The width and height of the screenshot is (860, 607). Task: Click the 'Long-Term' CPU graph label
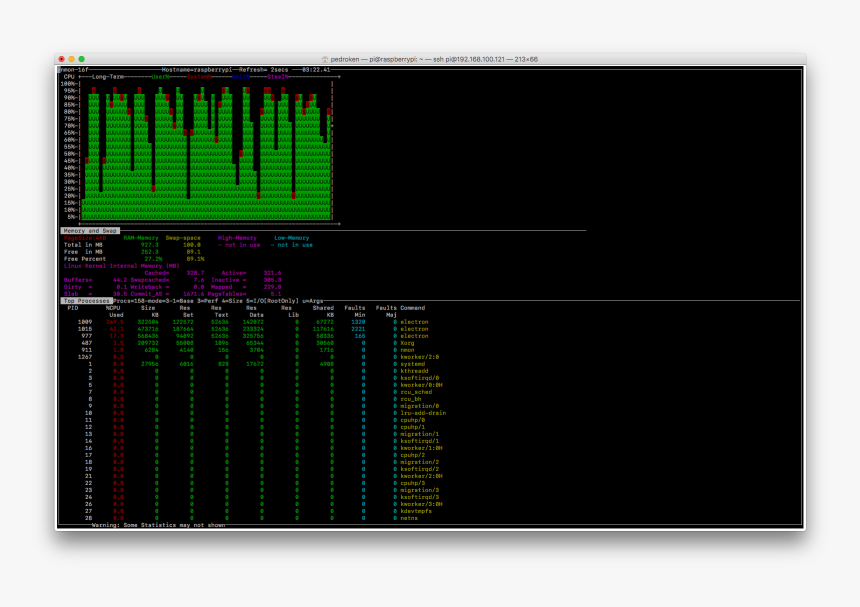[108, 77]
